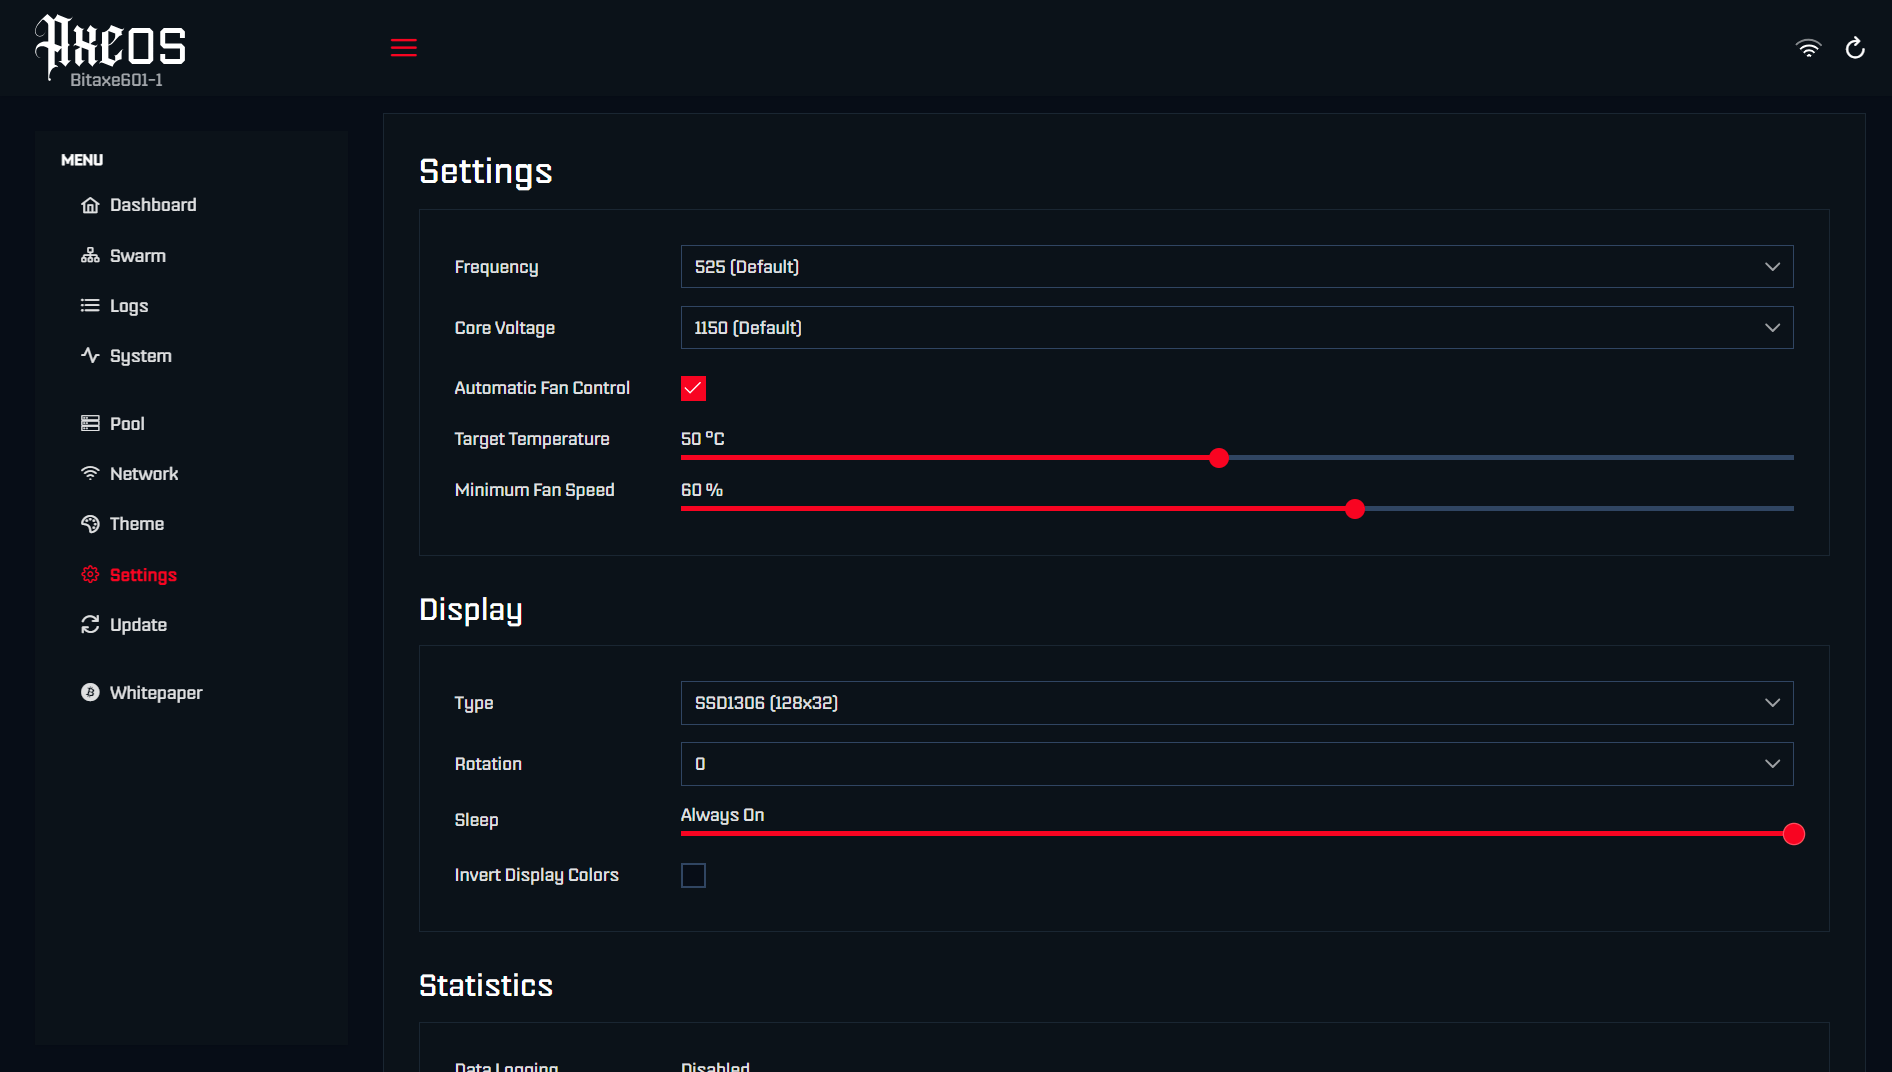The image size is (1892, 1072).
Task: Open the Frequency dropdown
Action: coord(1236,267)
